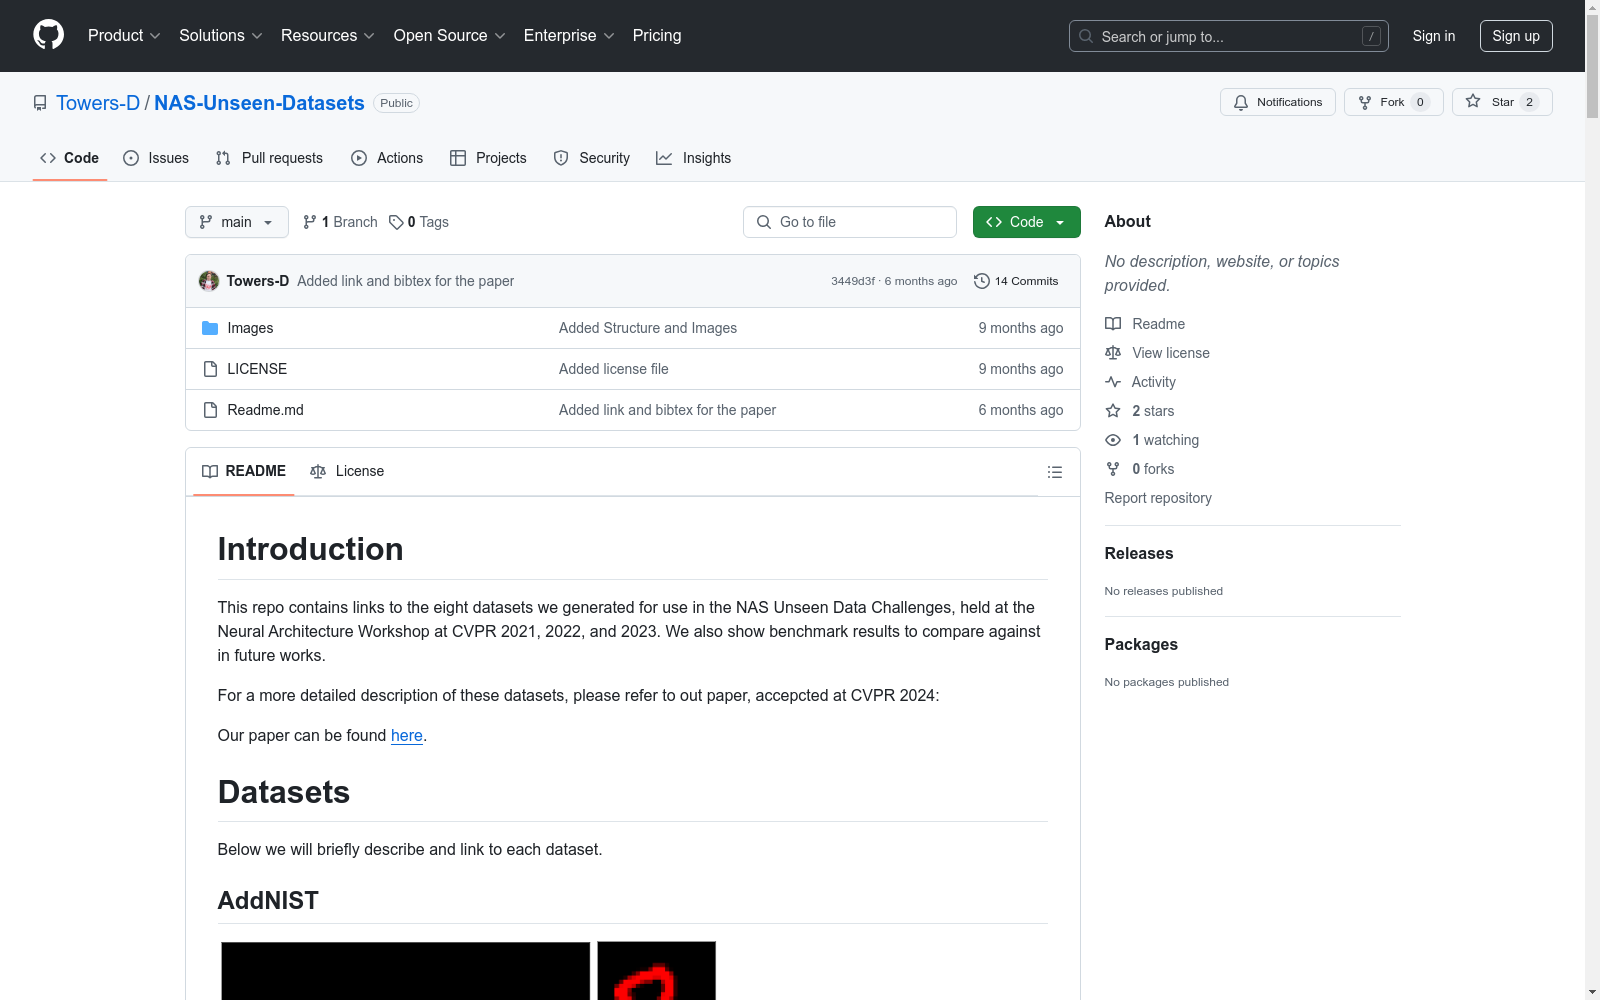Open the README outline list icon
The width and height of the screenshot is (1600, 1000).
(x=1055, y=472)
